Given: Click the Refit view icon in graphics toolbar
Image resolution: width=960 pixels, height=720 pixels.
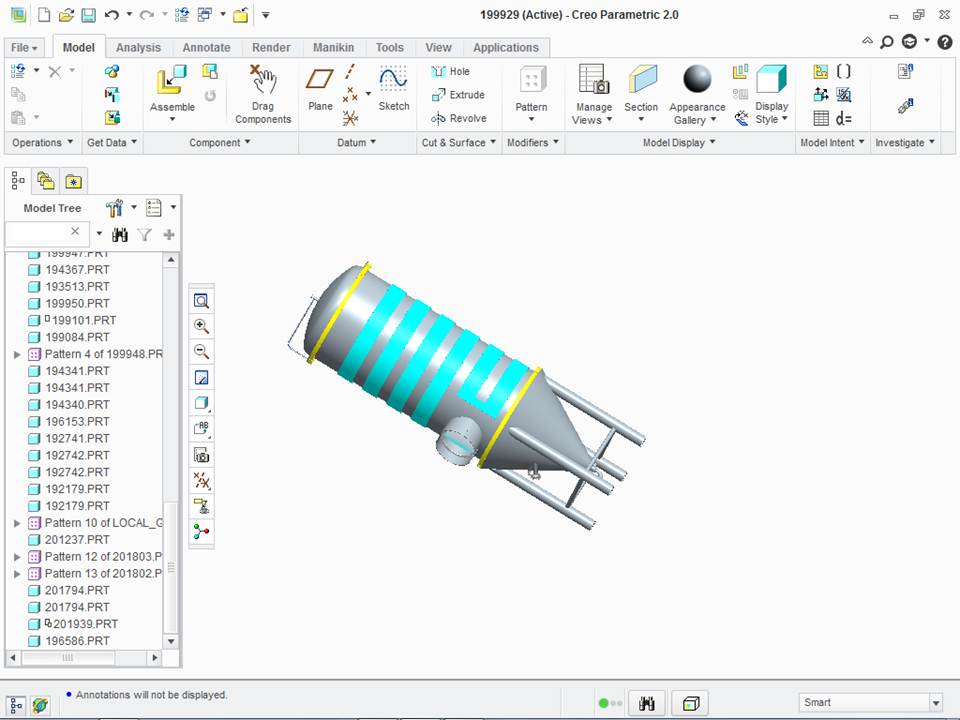Looking at the screenshot, I should pos(201,301).
